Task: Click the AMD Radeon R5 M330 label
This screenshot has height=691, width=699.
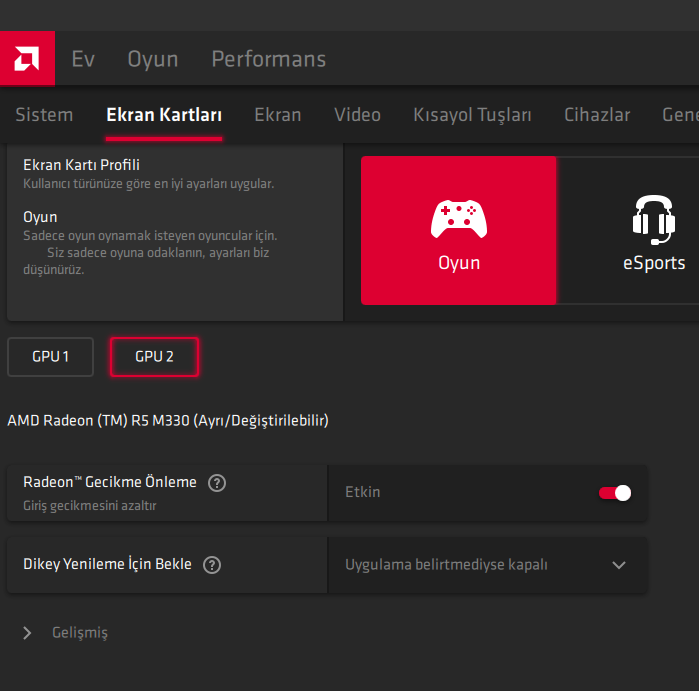Action: [168, 420]
